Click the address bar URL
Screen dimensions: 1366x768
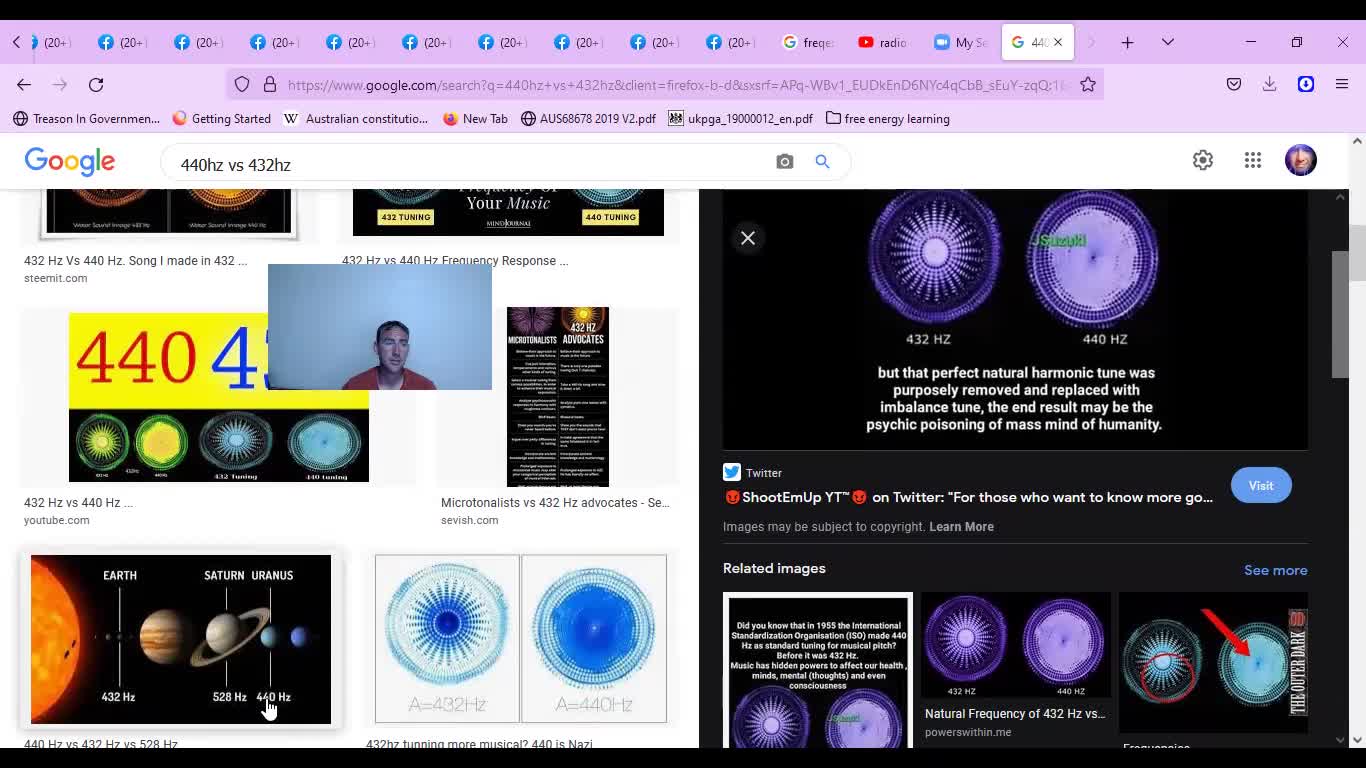[678, 85]
